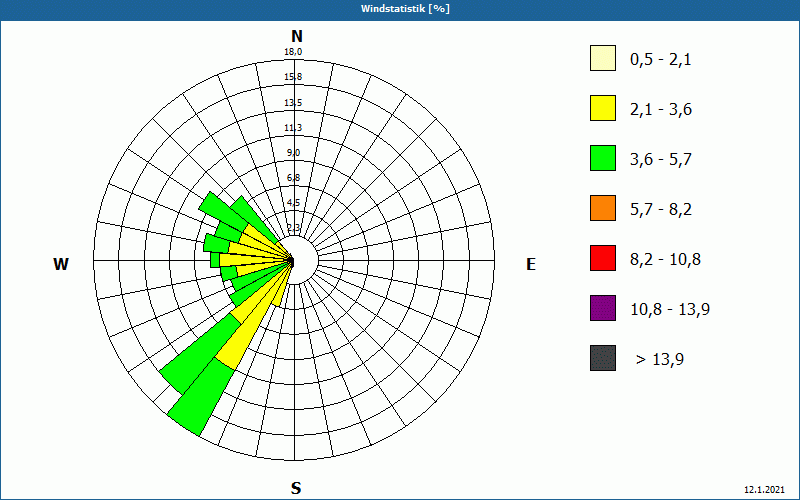Click the outermost green segment of the longest southwest bar
Viewport: 800px width, 500px height.
(x=202, y=397)
